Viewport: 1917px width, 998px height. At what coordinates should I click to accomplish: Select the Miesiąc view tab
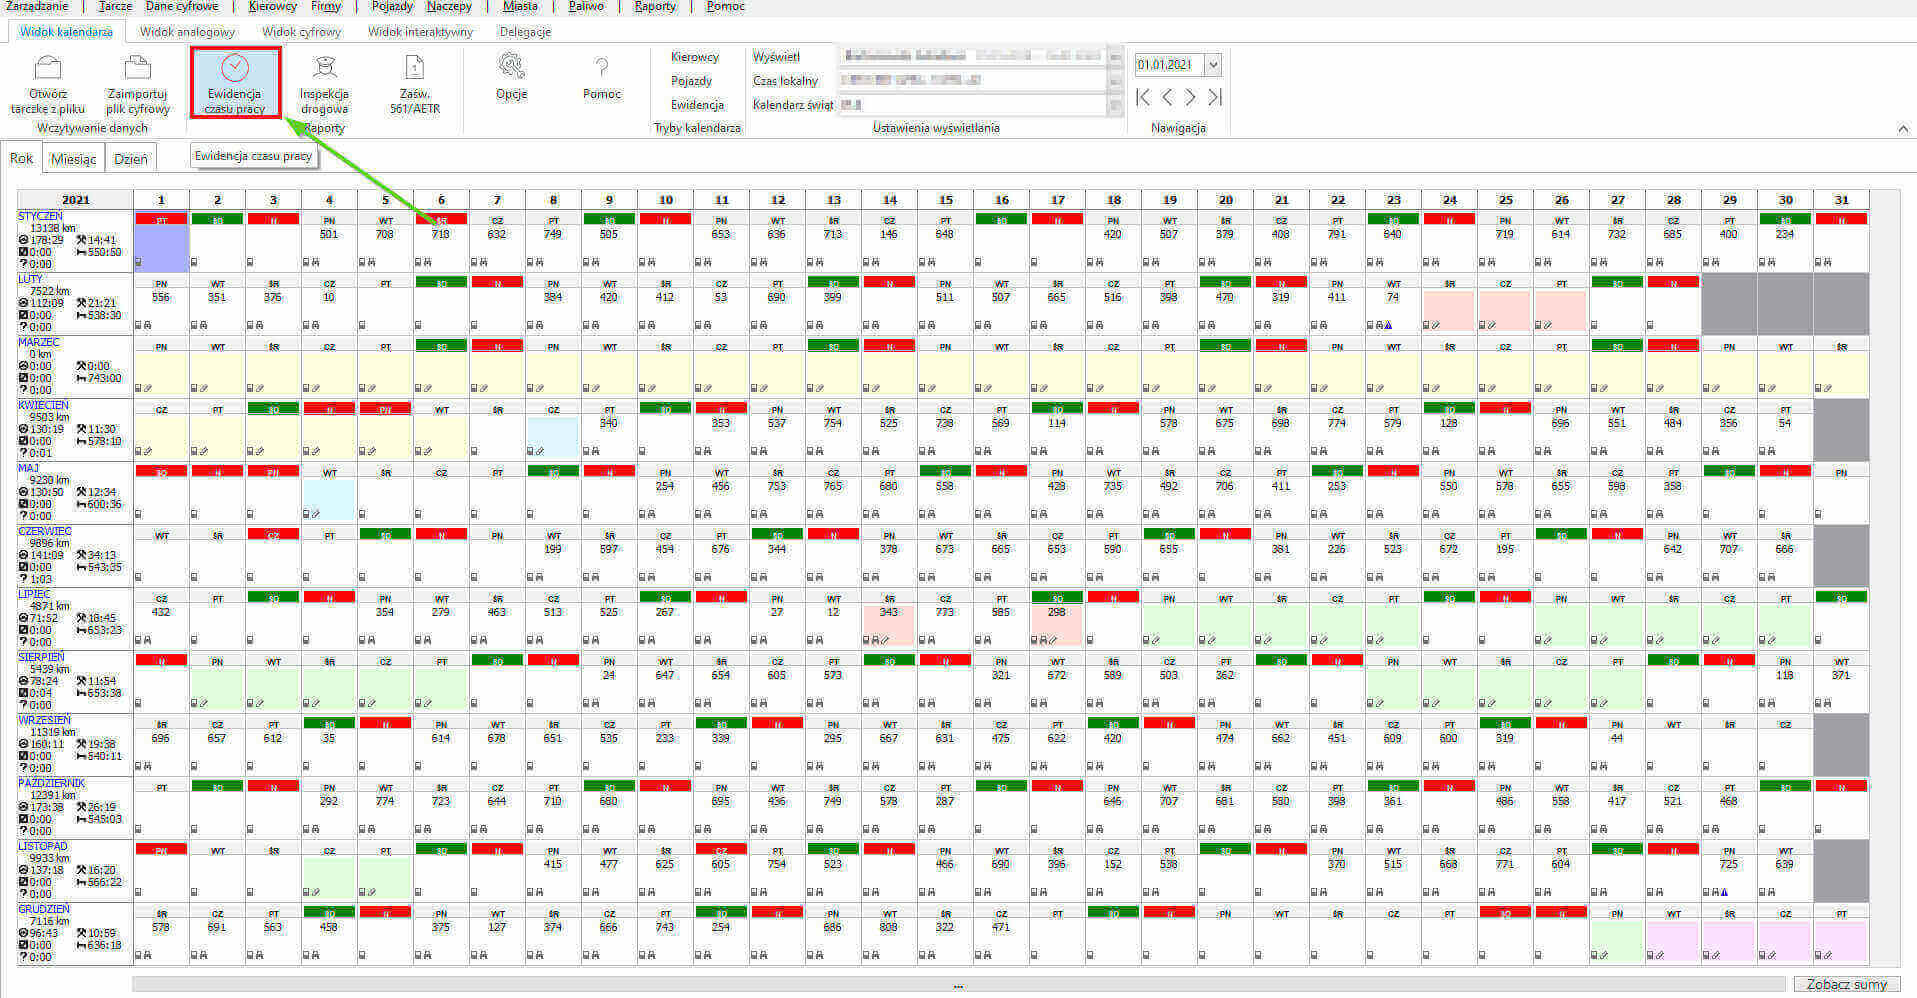tap(73, 159)
